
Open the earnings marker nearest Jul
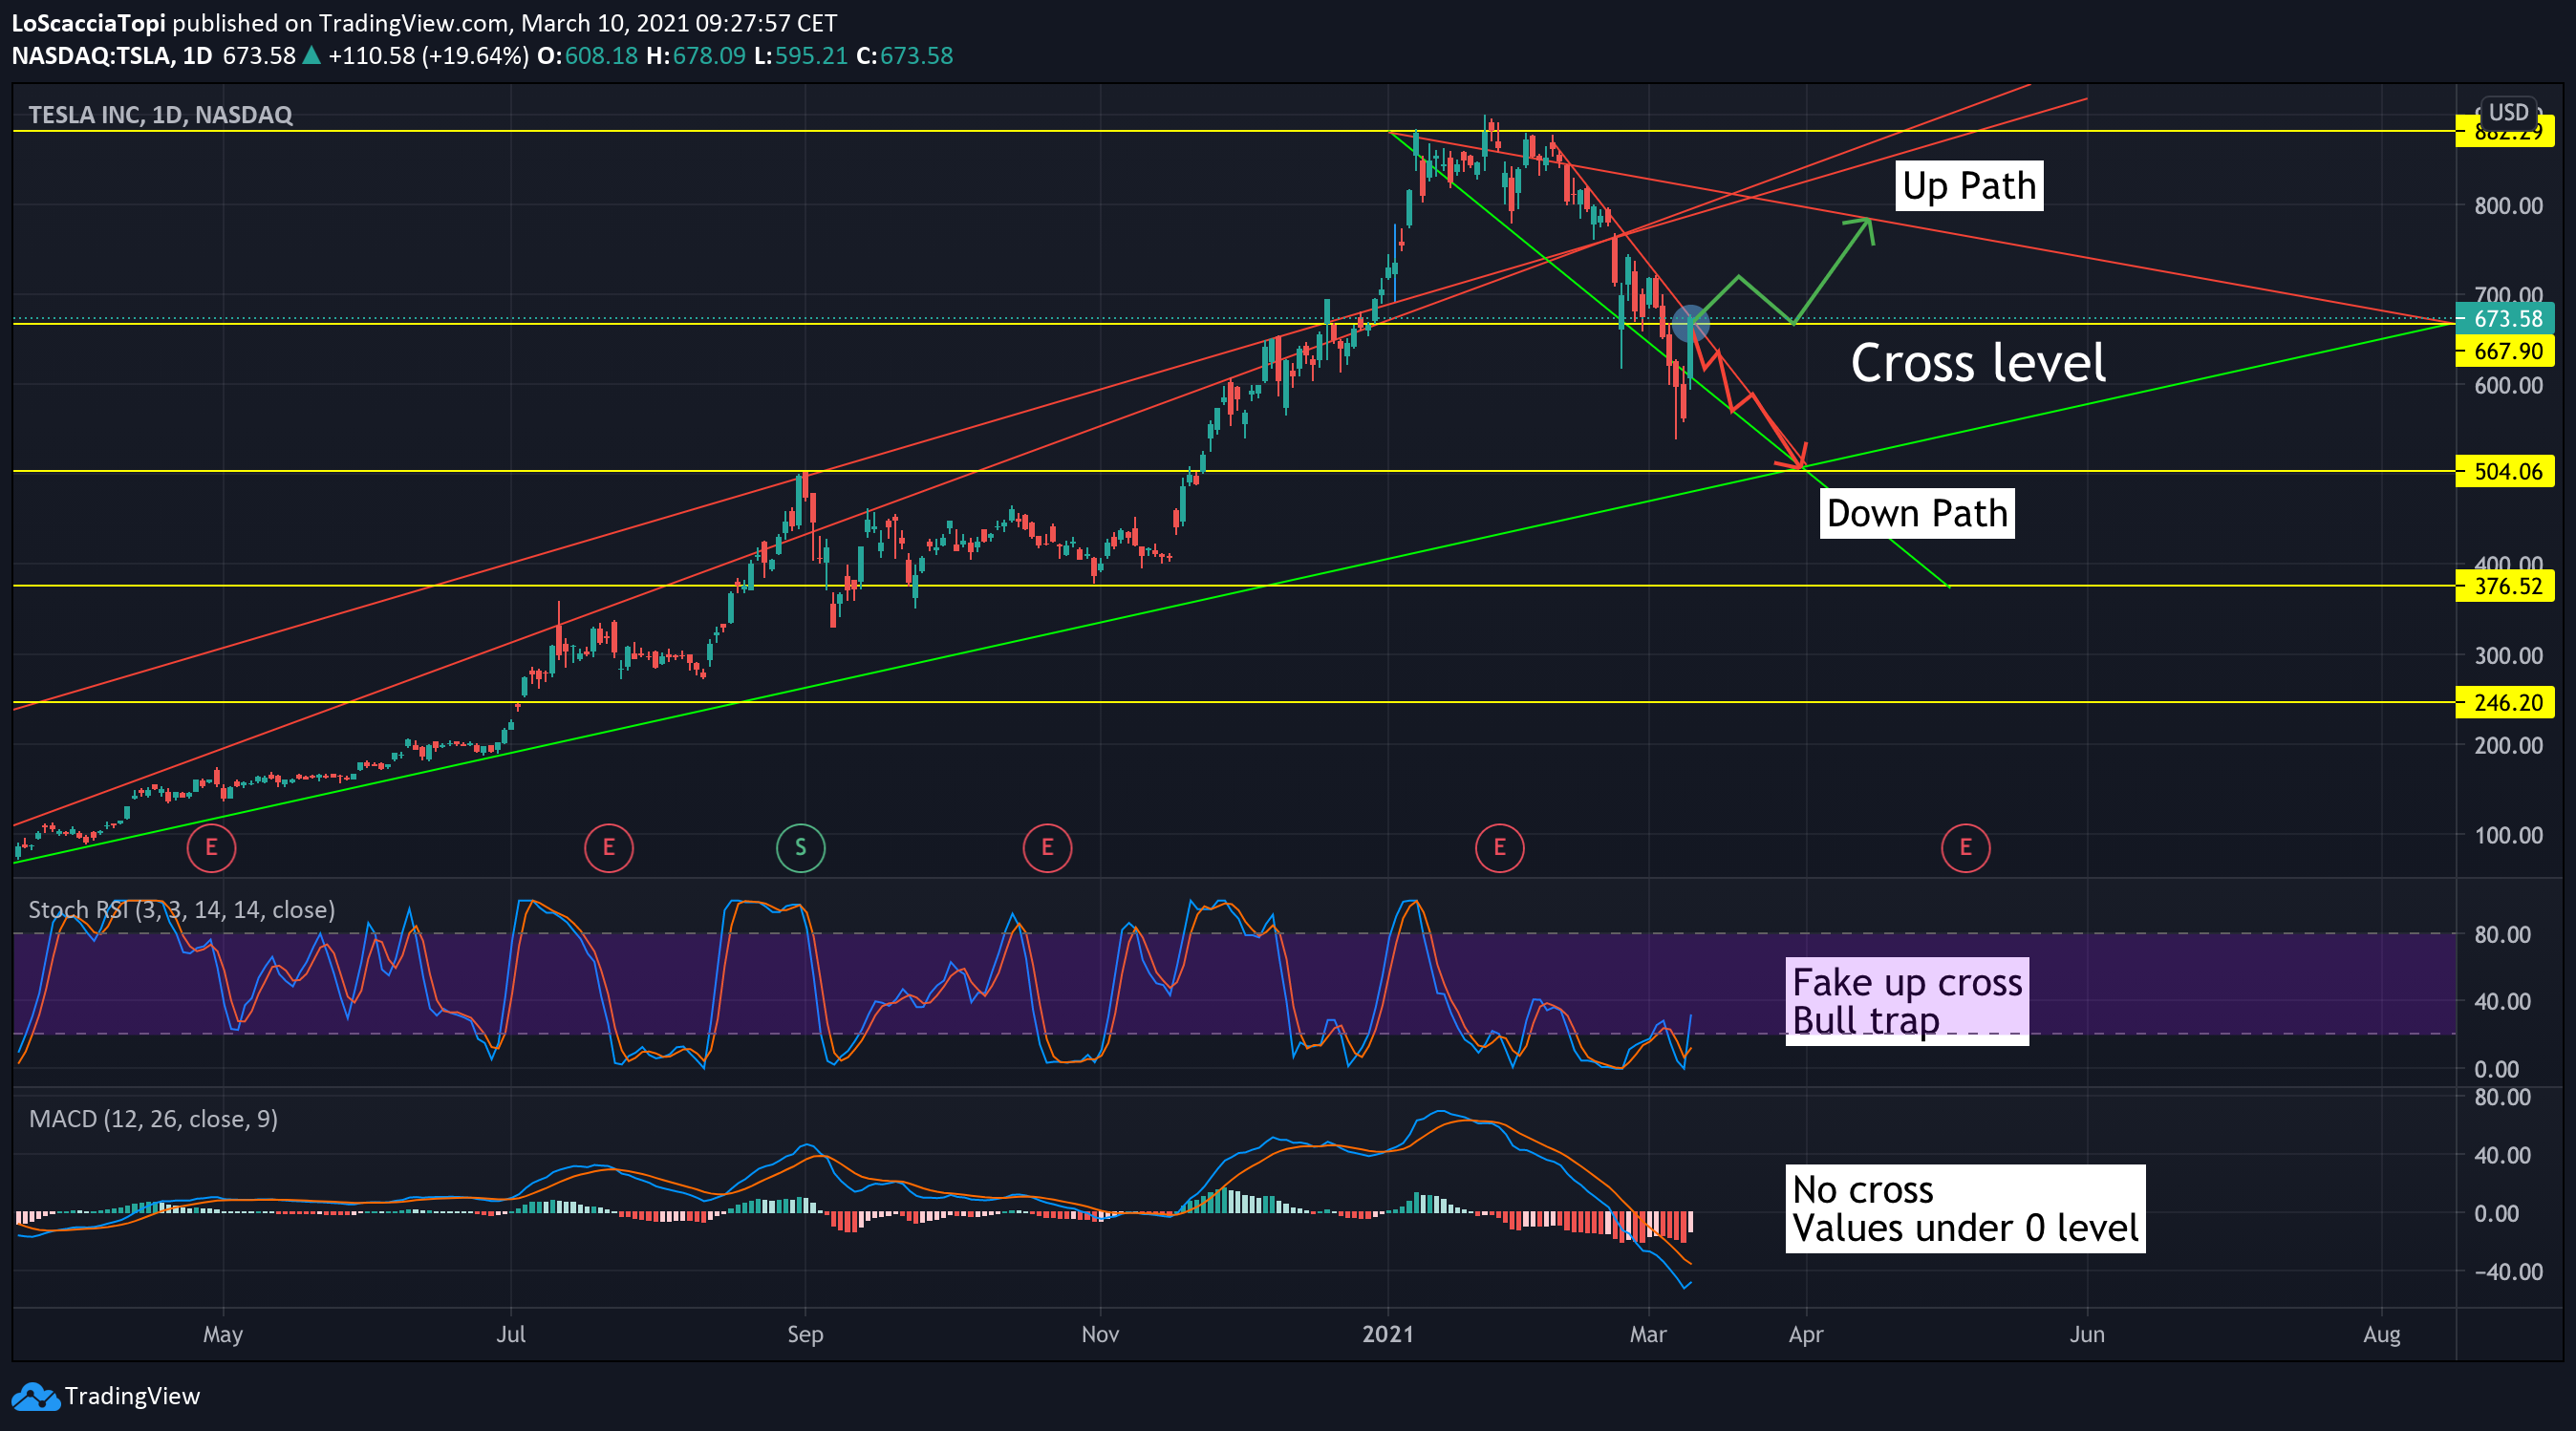click(x=609, y=848)
